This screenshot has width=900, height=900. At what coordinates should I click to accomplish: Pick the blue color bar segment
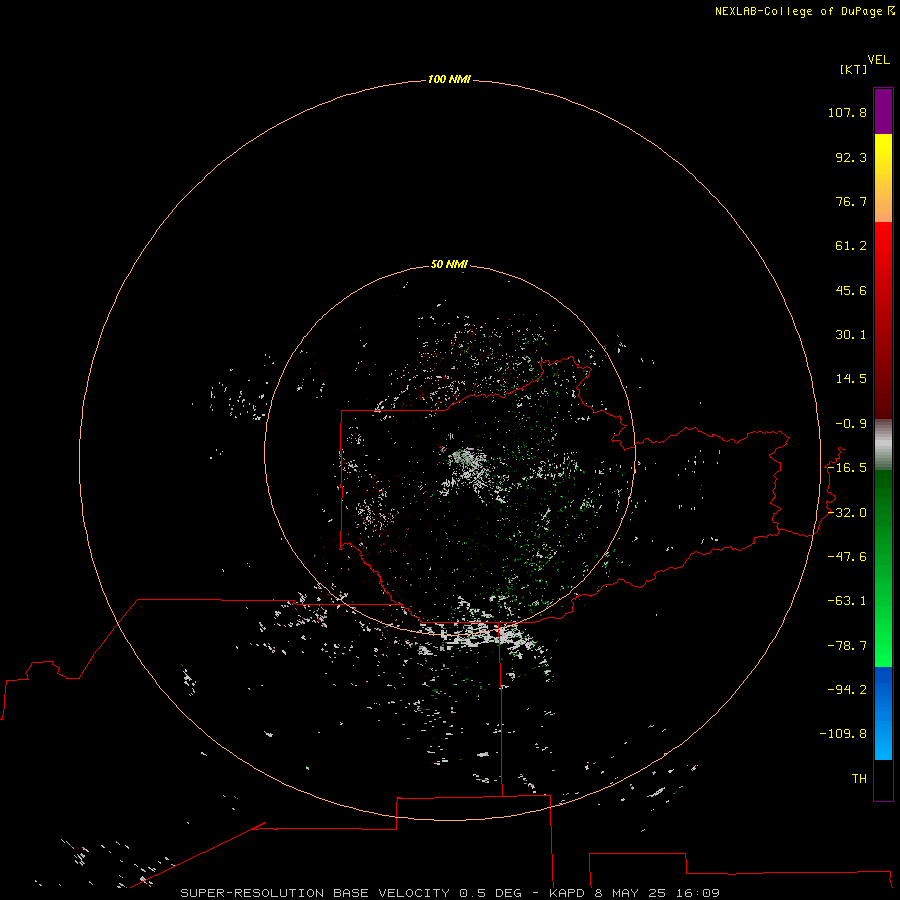(x=883, y=713)
